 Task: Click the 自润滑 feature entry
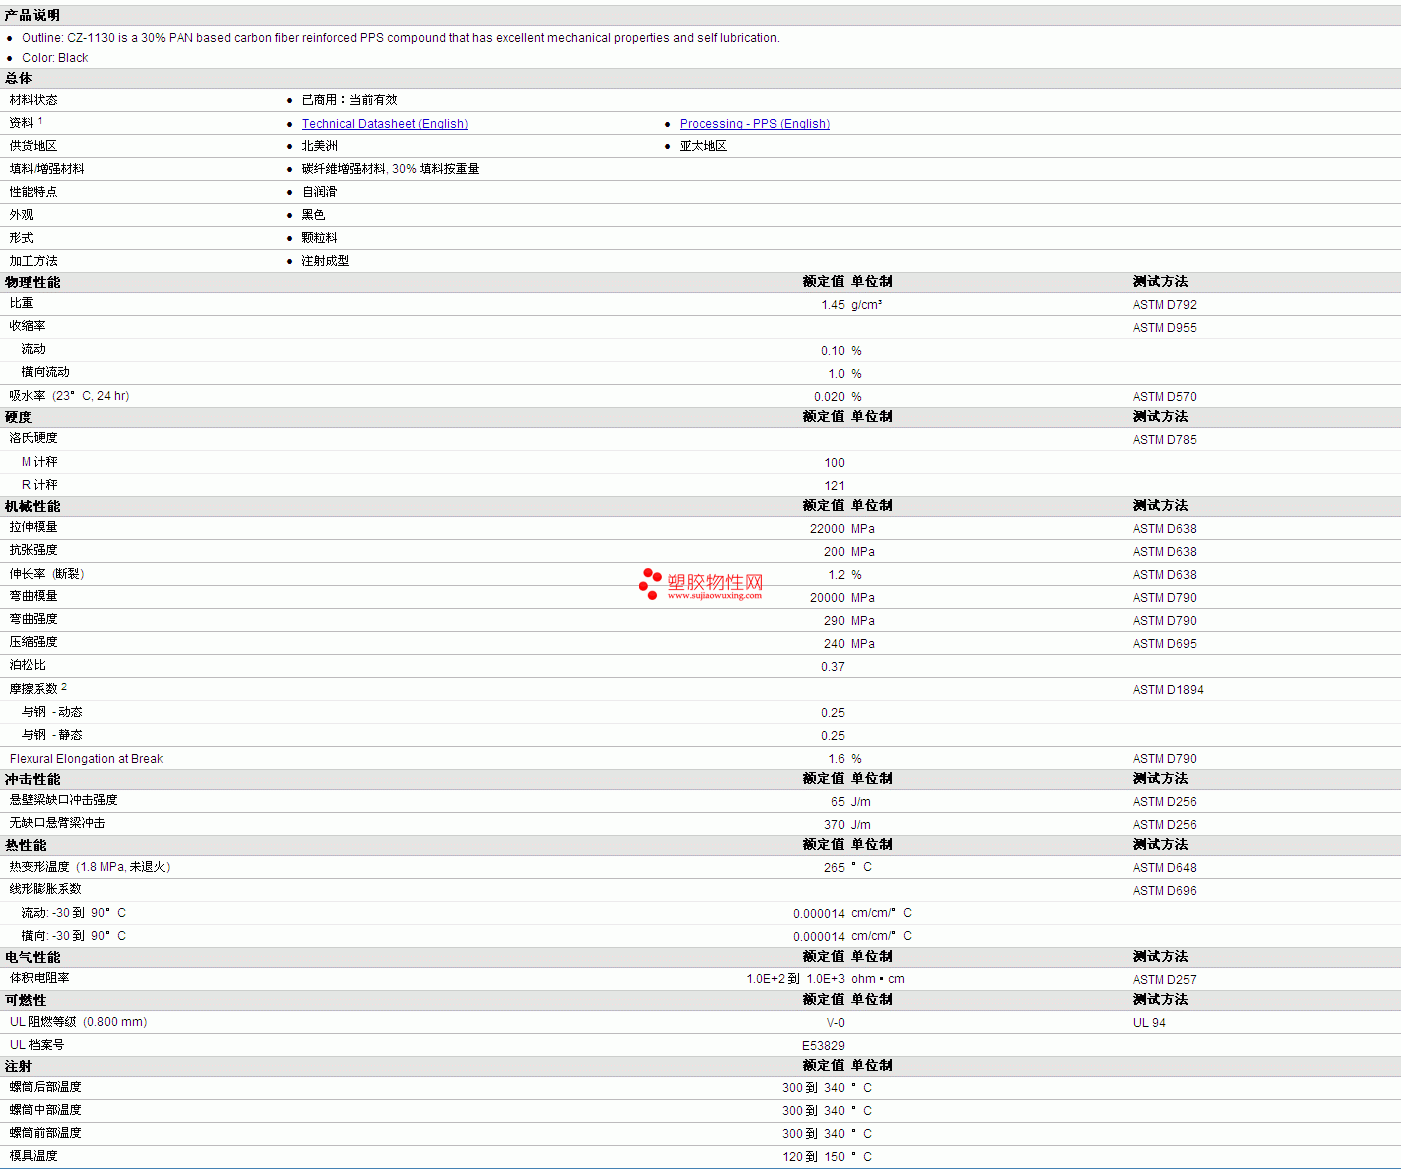pos(320,192)
